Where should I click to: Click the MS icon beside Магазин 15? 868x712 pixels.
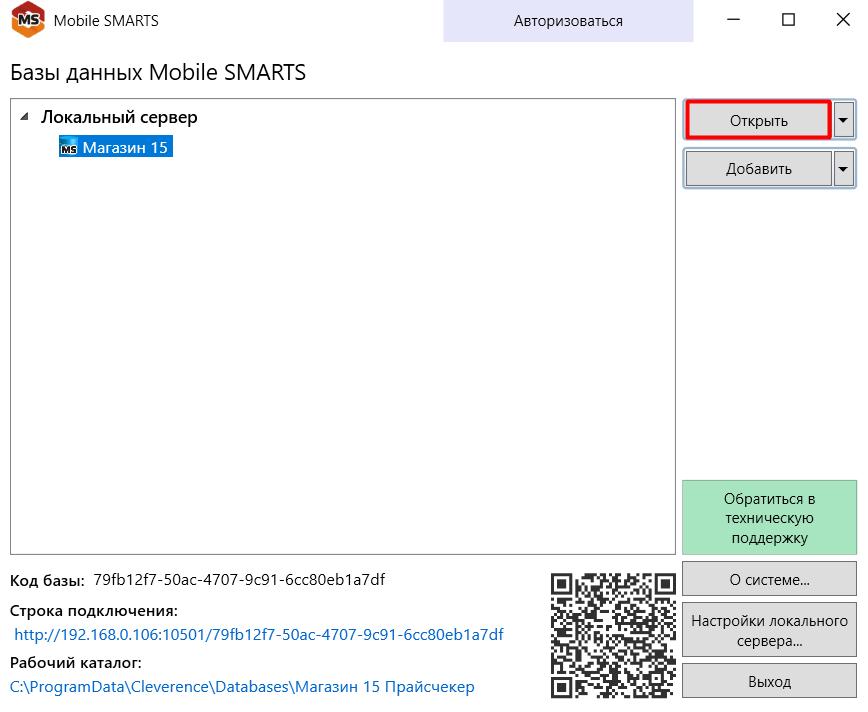point(69,148)
